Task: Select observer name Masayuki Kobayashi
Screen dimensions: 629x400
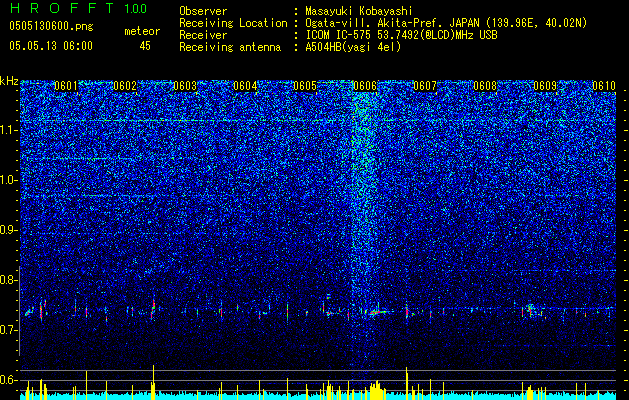Action: coord(359,11)
